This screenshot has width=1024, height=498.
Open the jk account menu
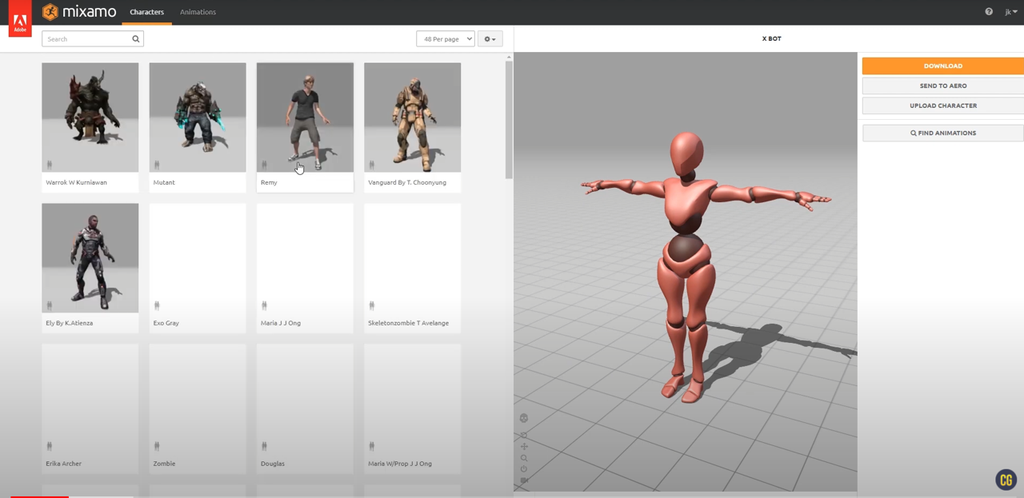[1010, 12]
